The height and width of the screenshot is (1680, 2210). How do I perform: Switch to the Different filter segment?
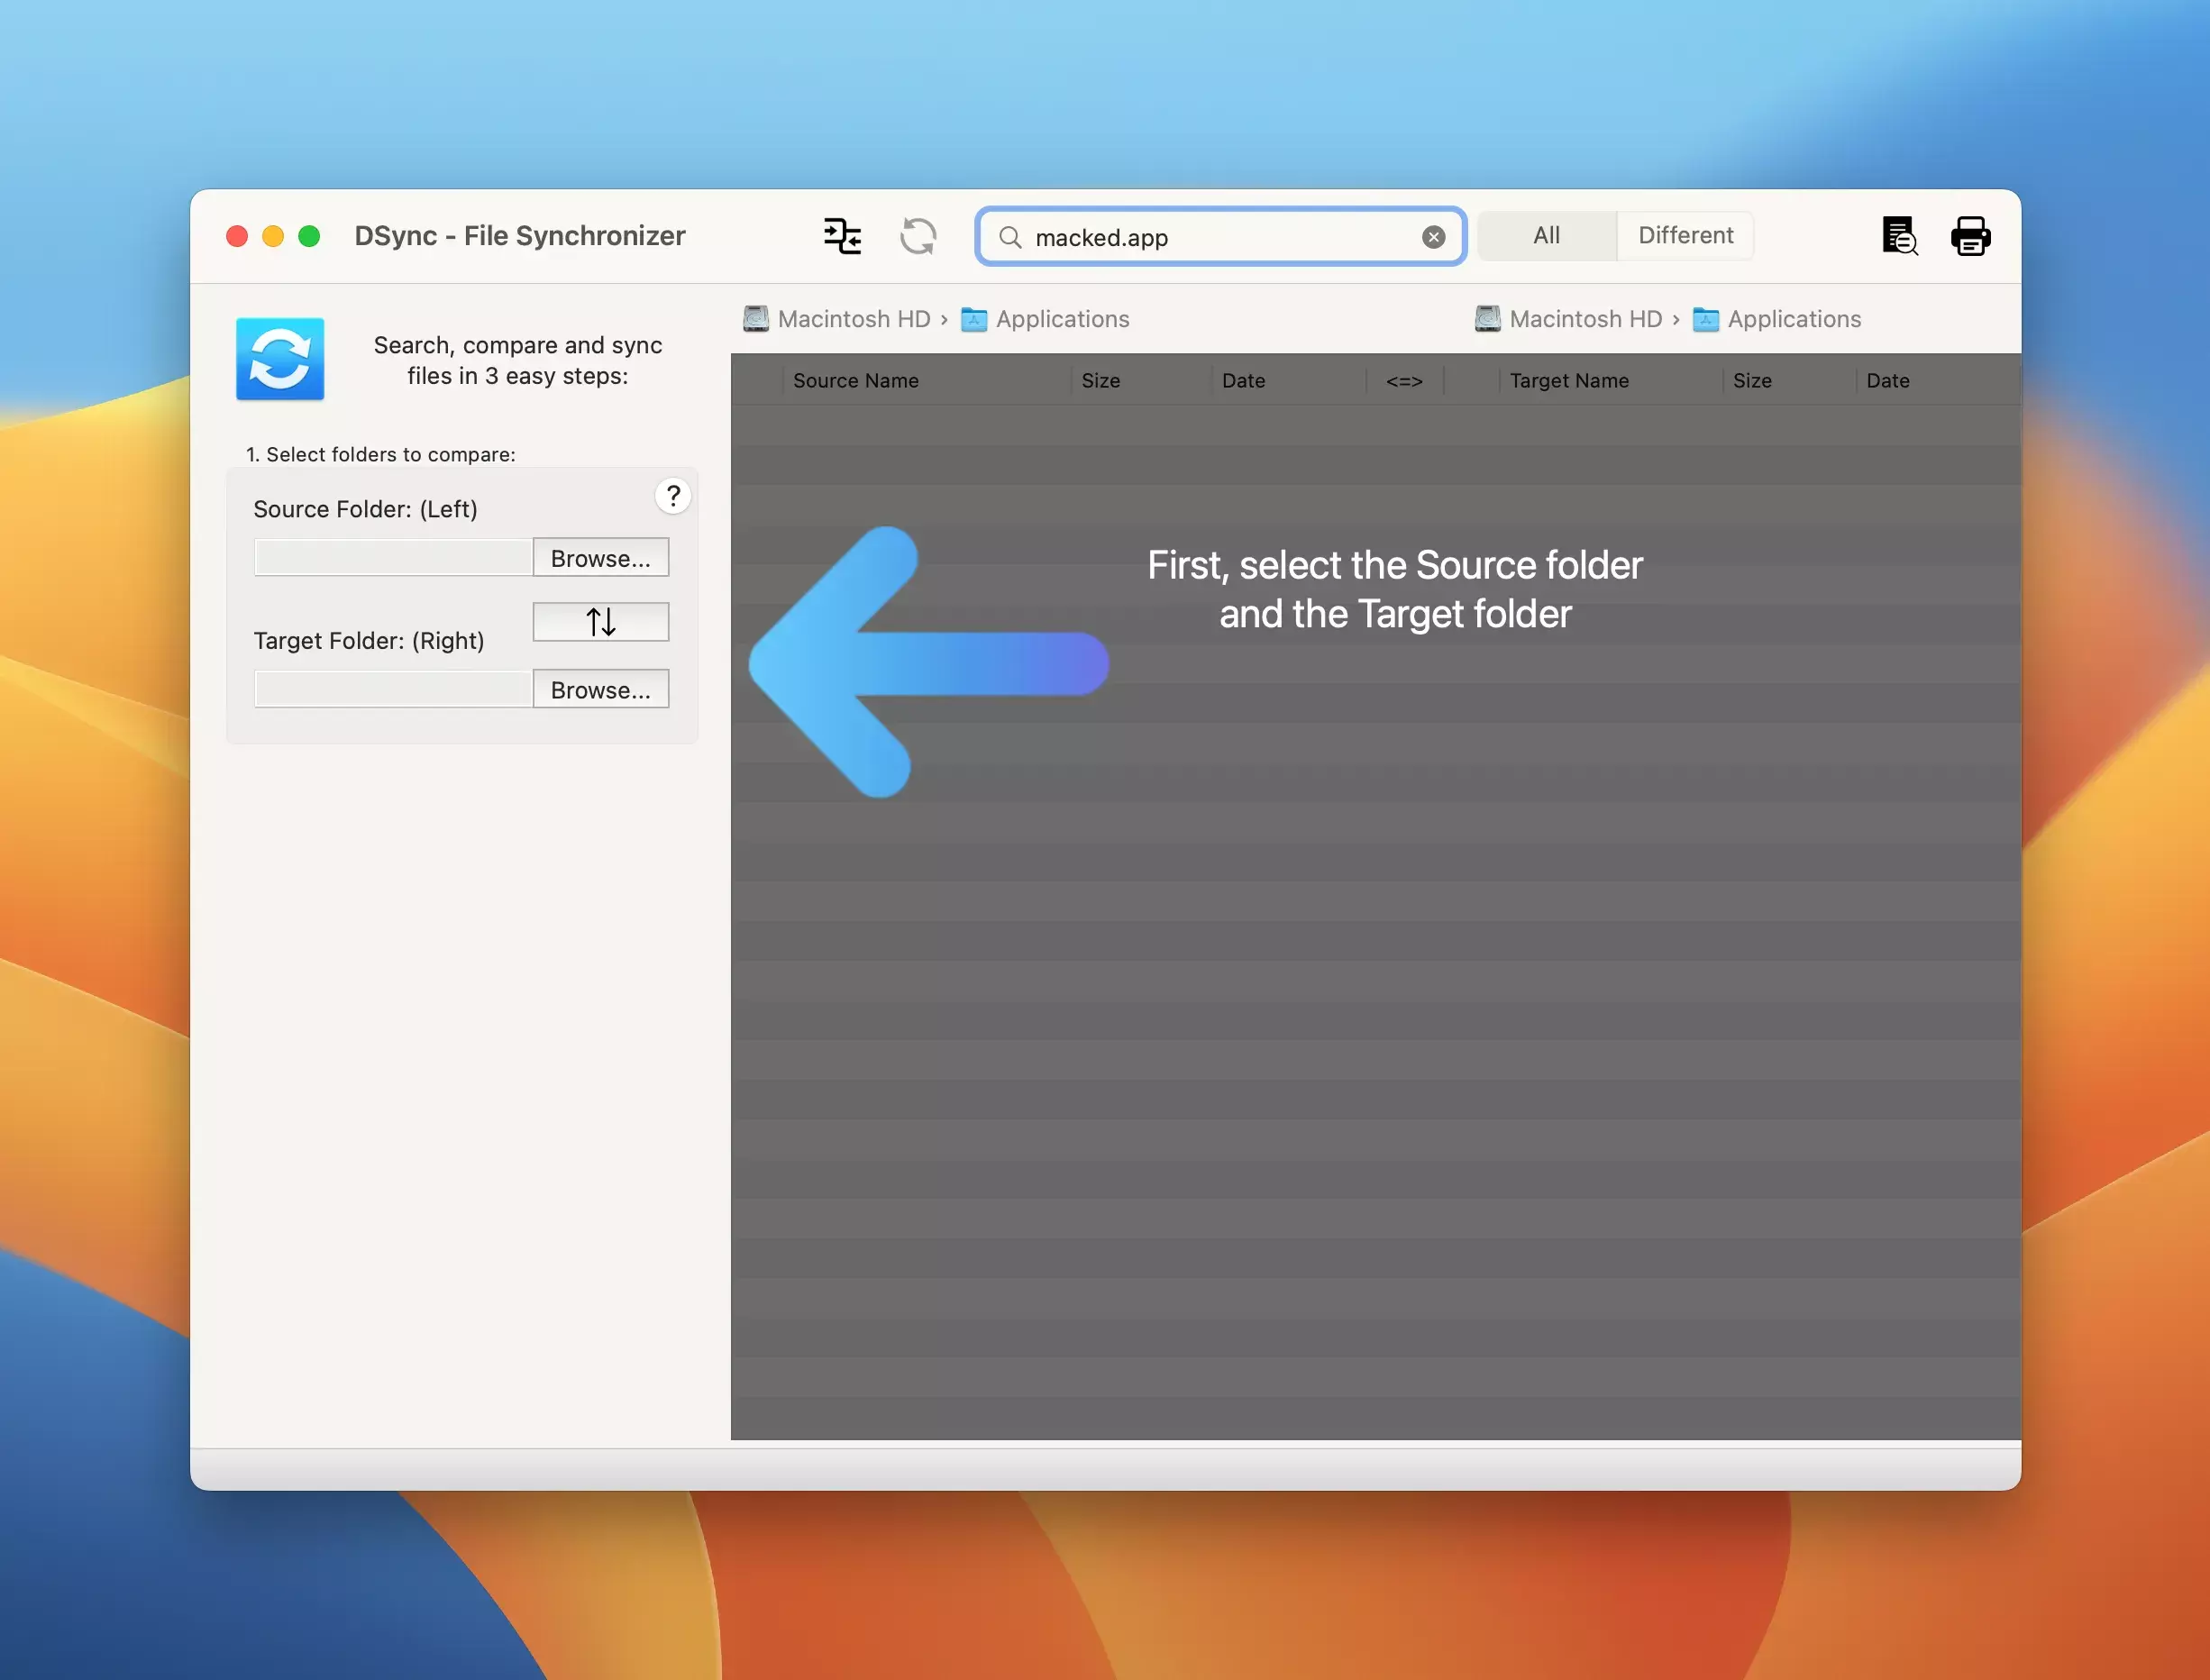tap(1685, 235)
